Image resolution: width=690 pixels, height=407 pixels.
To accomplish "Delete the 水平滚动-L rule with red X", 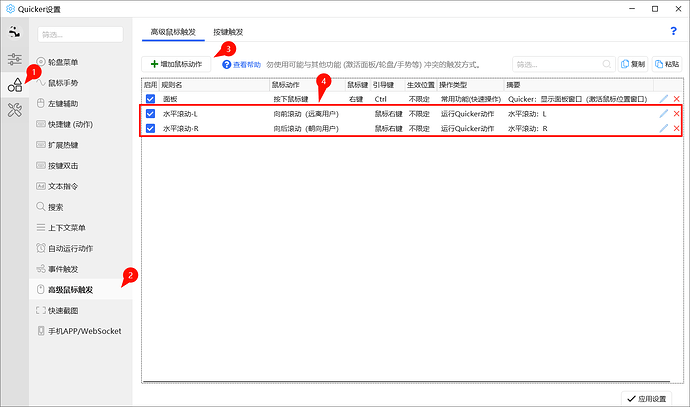I will 677,114.
